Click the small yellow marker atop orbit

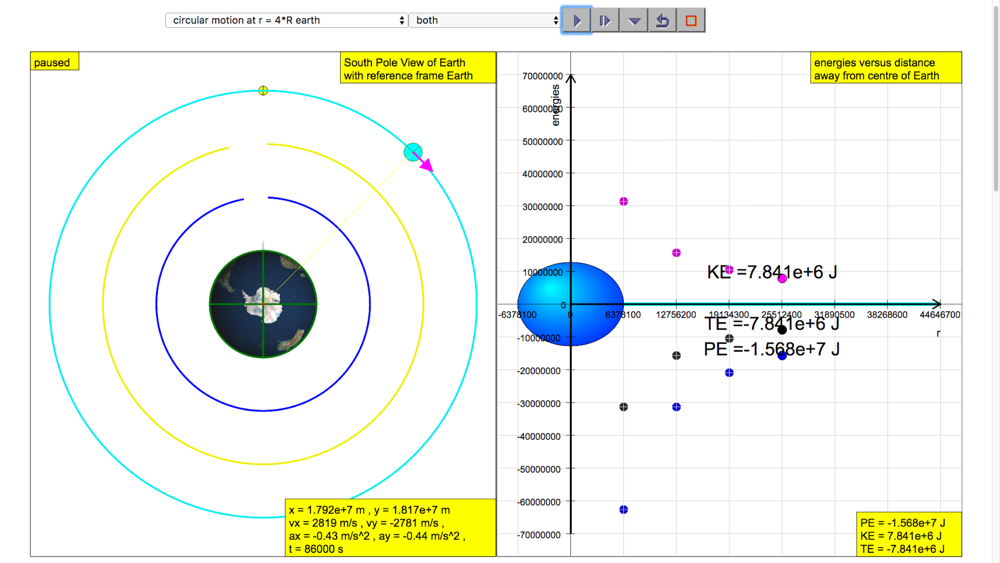click(263, 91)
